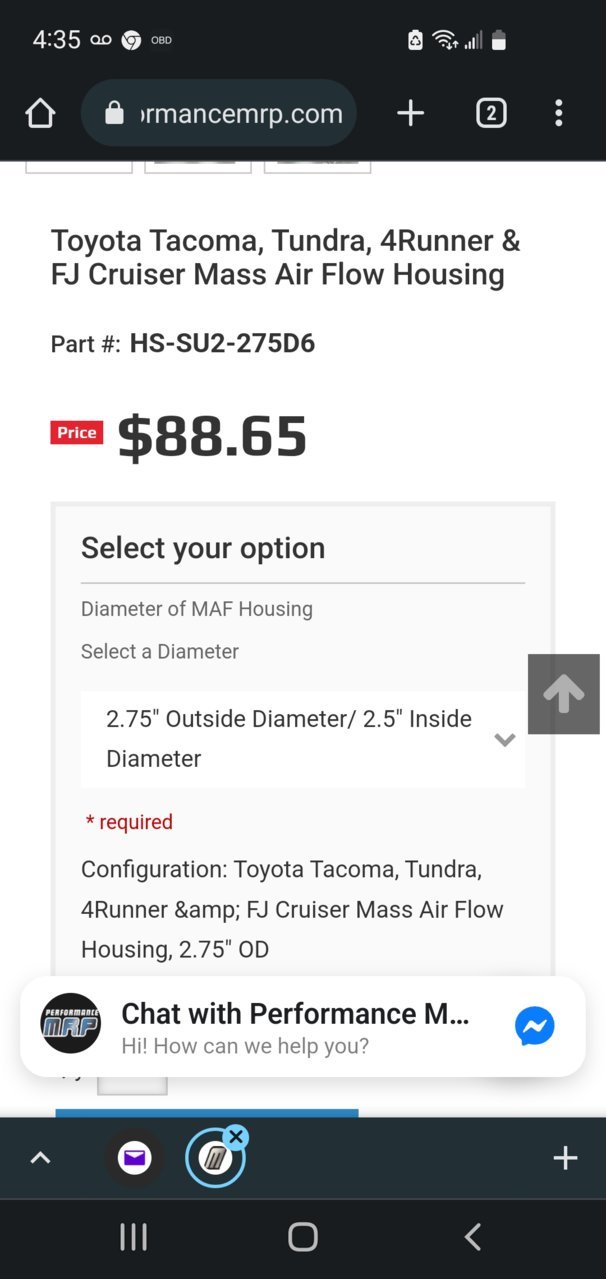The height and width of the screenshot is (1279, 606).
Task: Open the Messenger chat icon
Action: tap(535, 1026)
